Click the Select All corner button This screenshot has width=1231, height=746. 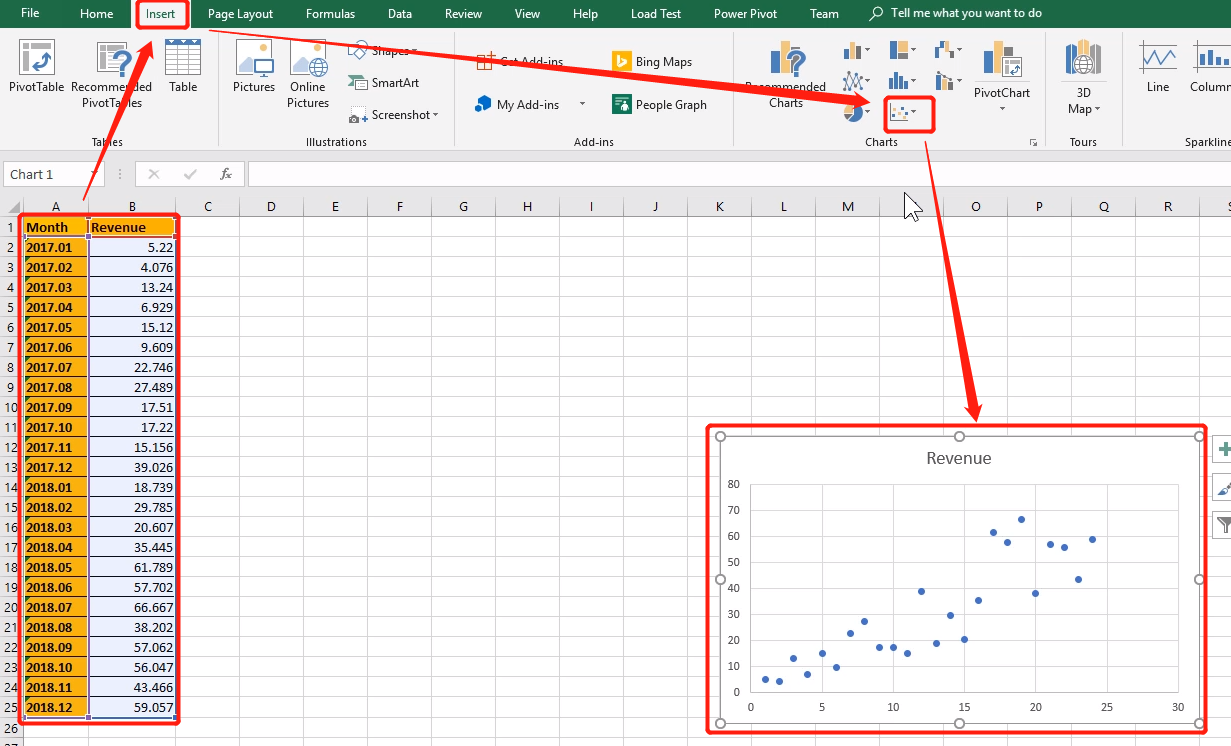pos(11,207)
